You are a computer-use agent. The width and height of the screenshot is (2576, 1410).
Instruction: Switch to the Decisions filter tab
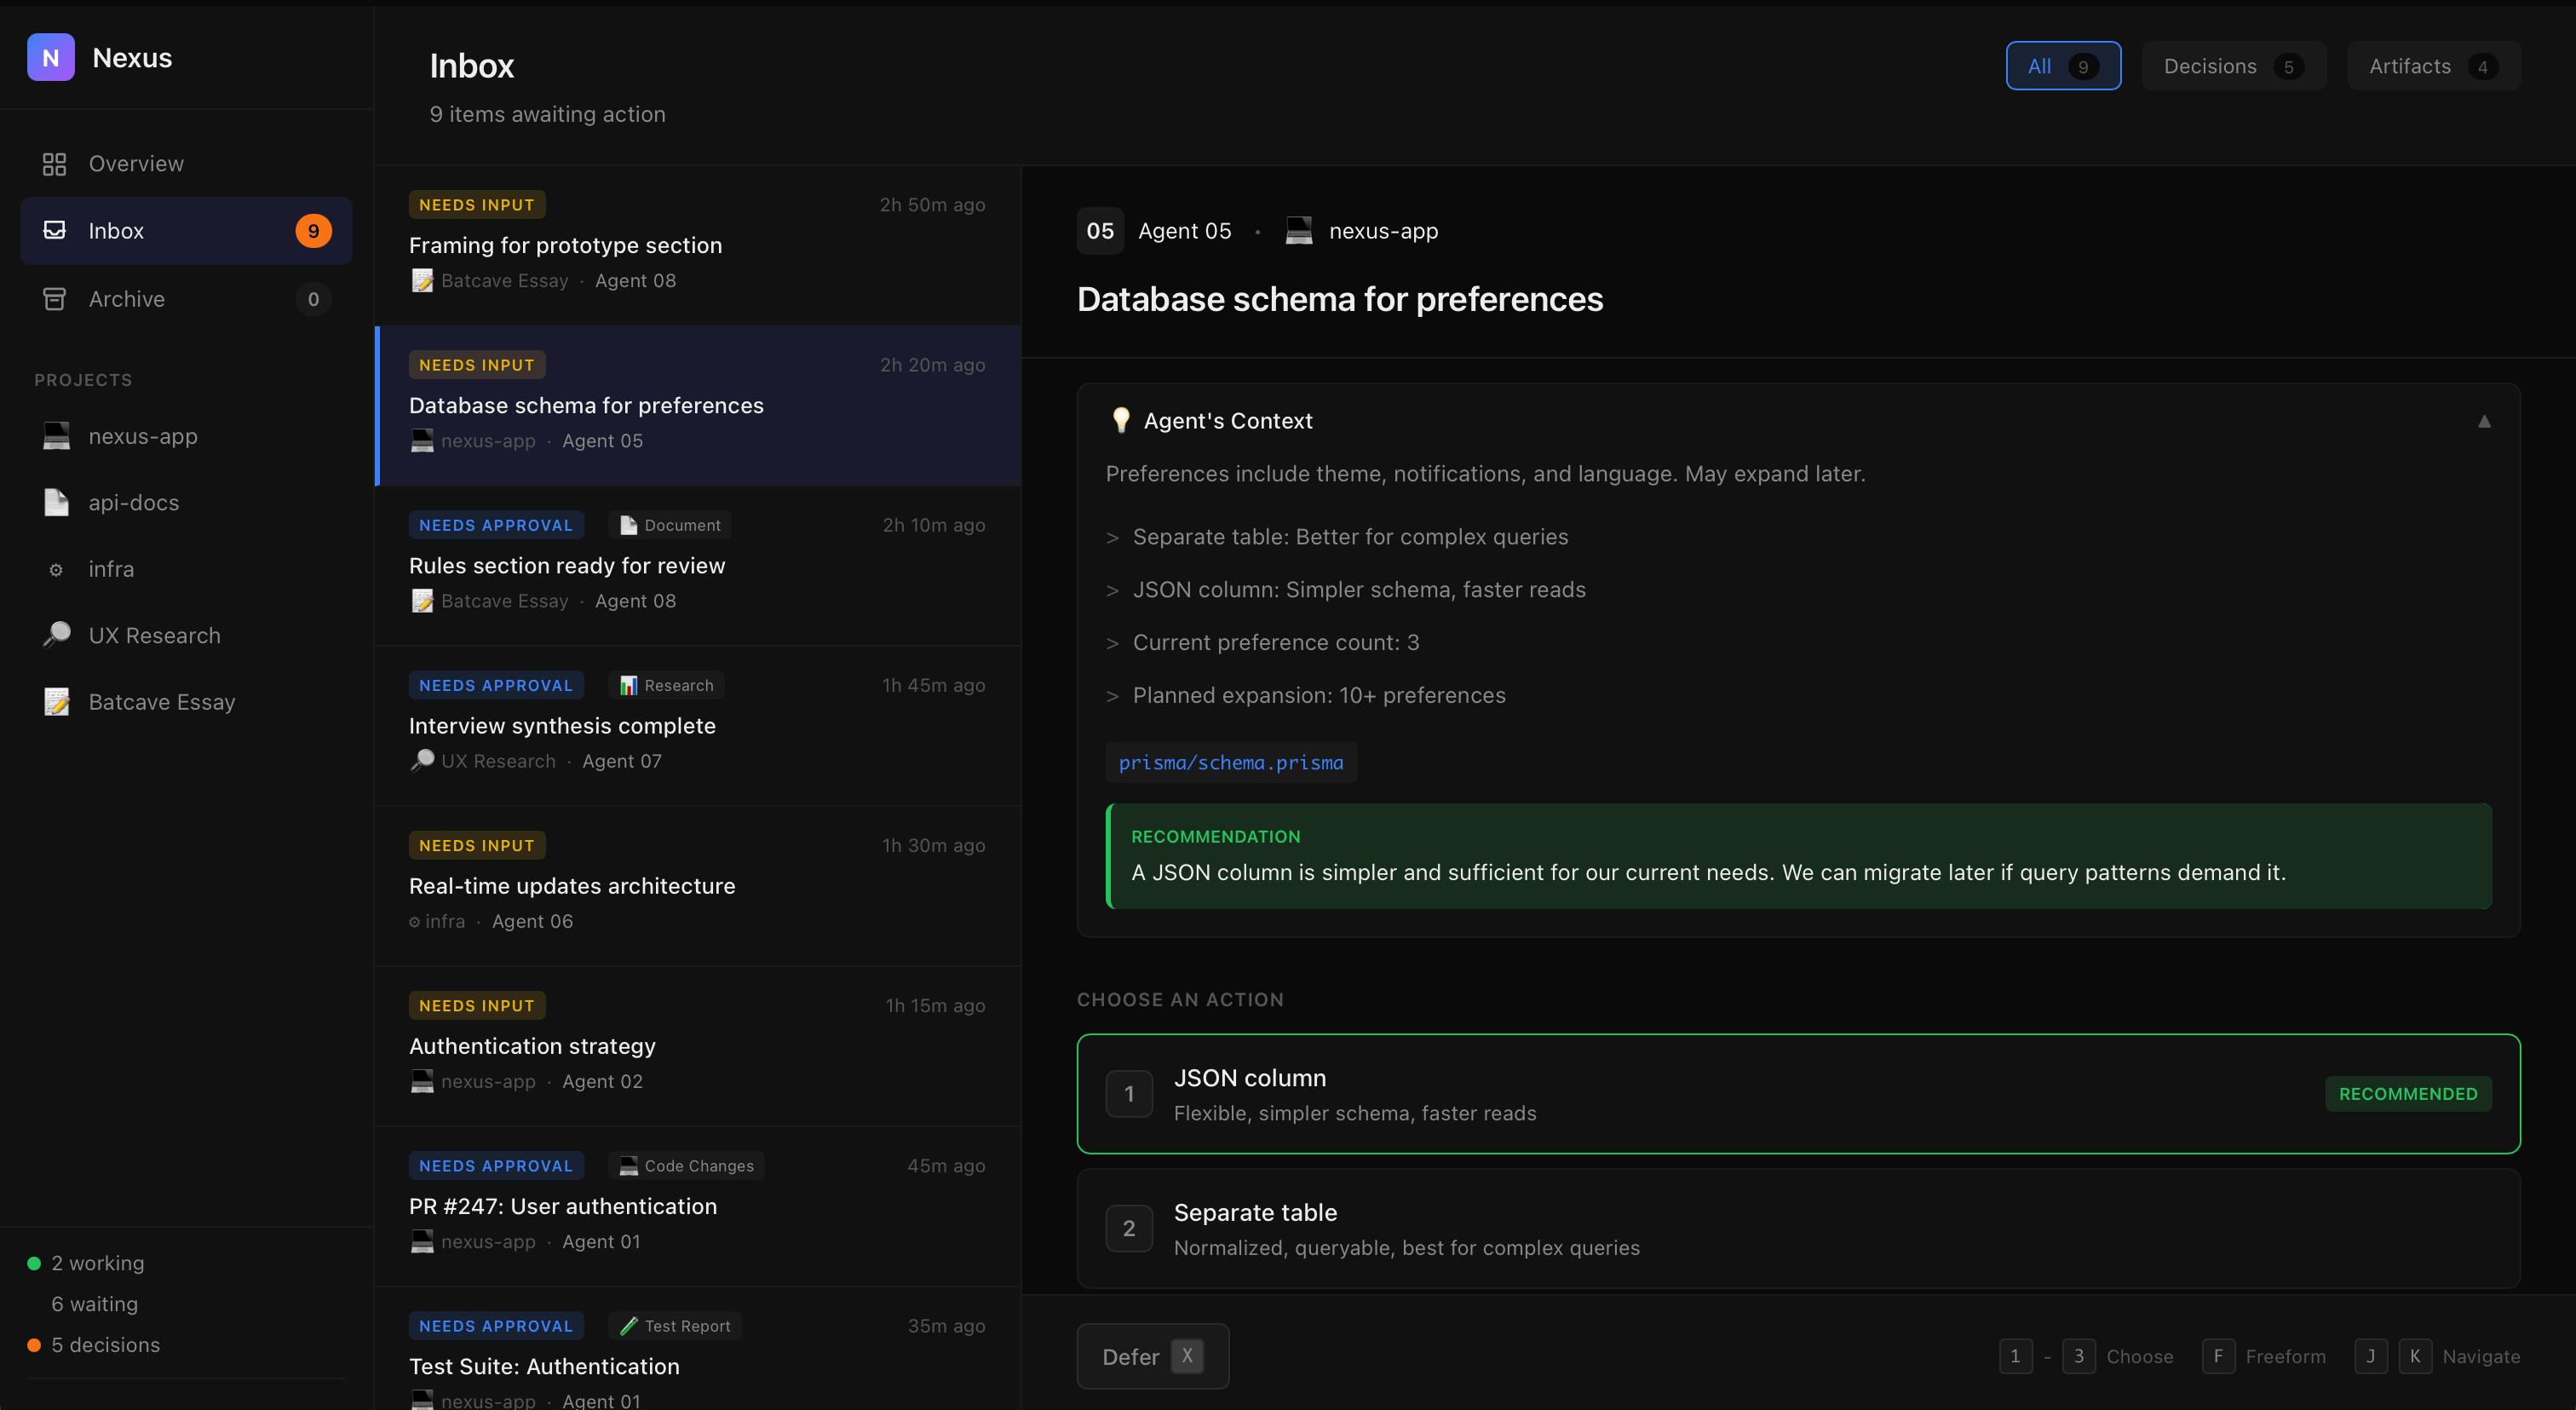click(x=2233, y=66)
